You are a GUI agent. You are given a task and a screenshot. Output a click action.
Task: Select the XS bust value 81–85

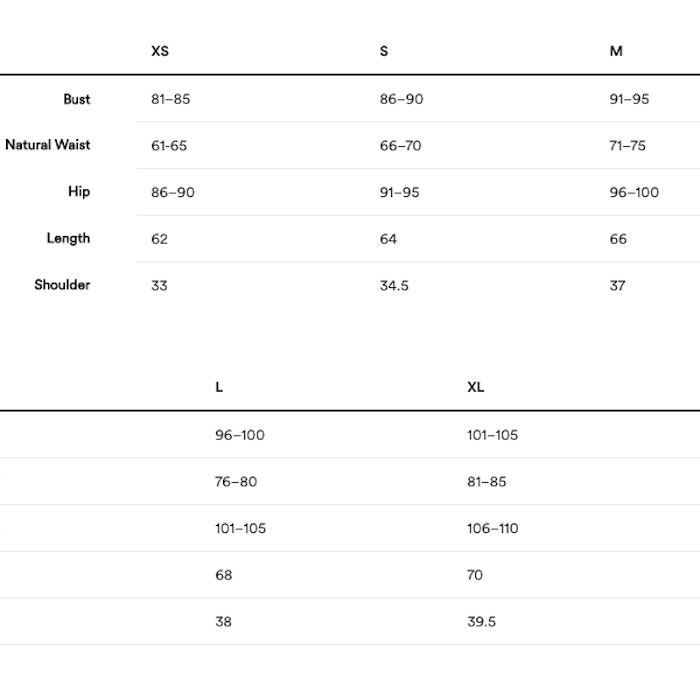171,99
